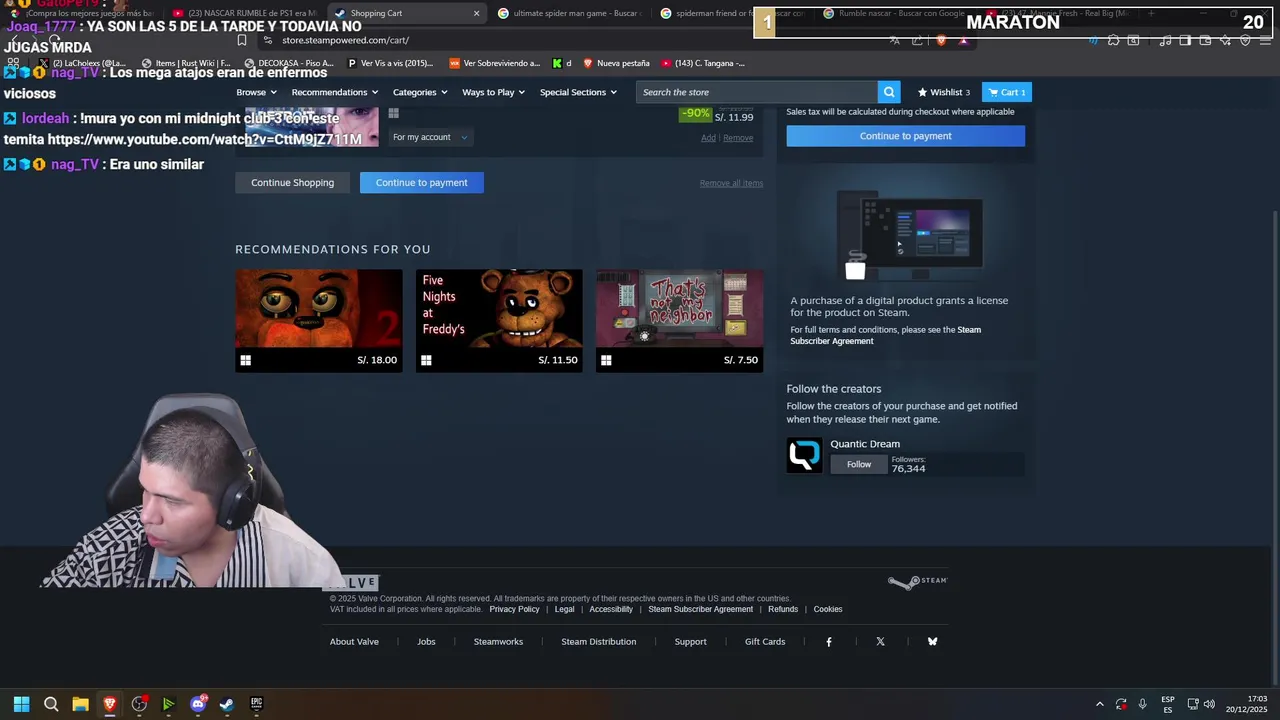Open the Gift Cards footer link
The height and width of the screenshot is (720, 1280).
point(765,642)
